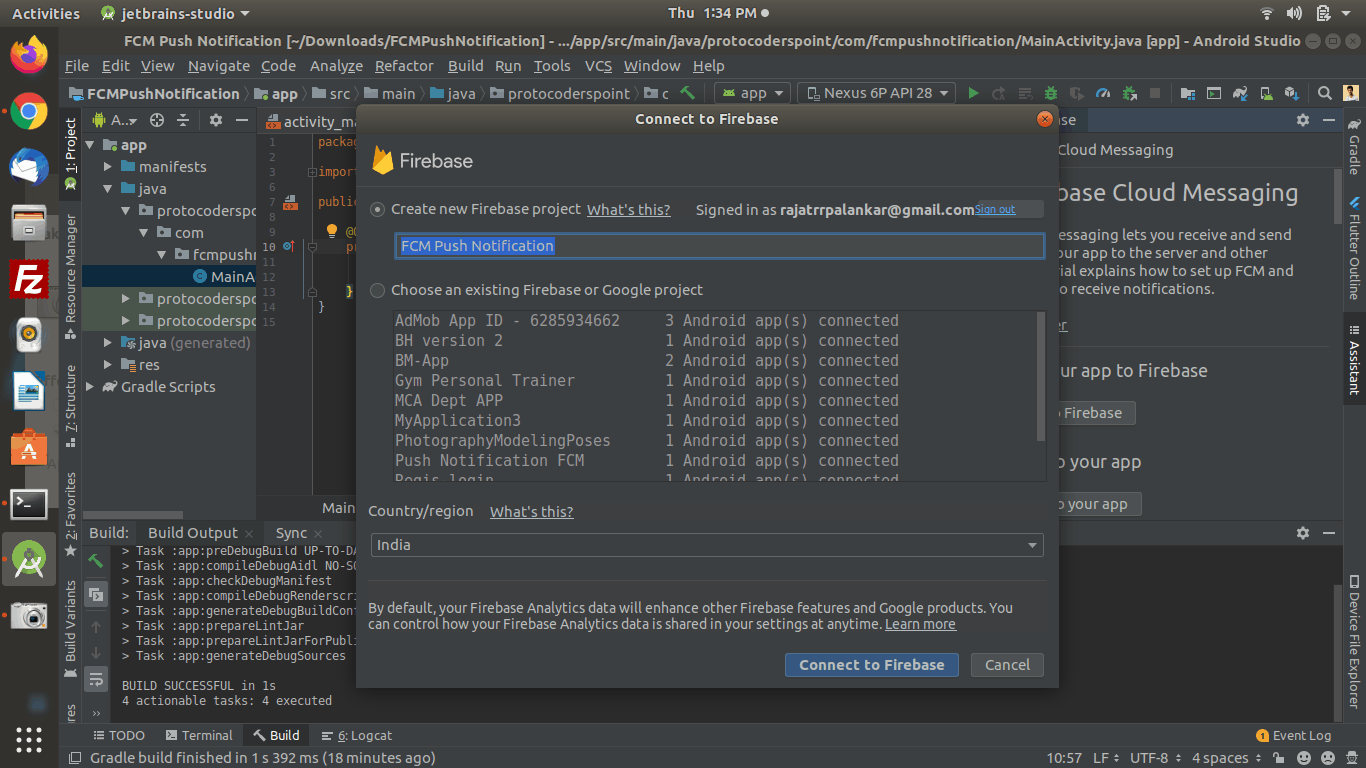
Task: Sync project with Gradle files
Action: point(1238,92)
